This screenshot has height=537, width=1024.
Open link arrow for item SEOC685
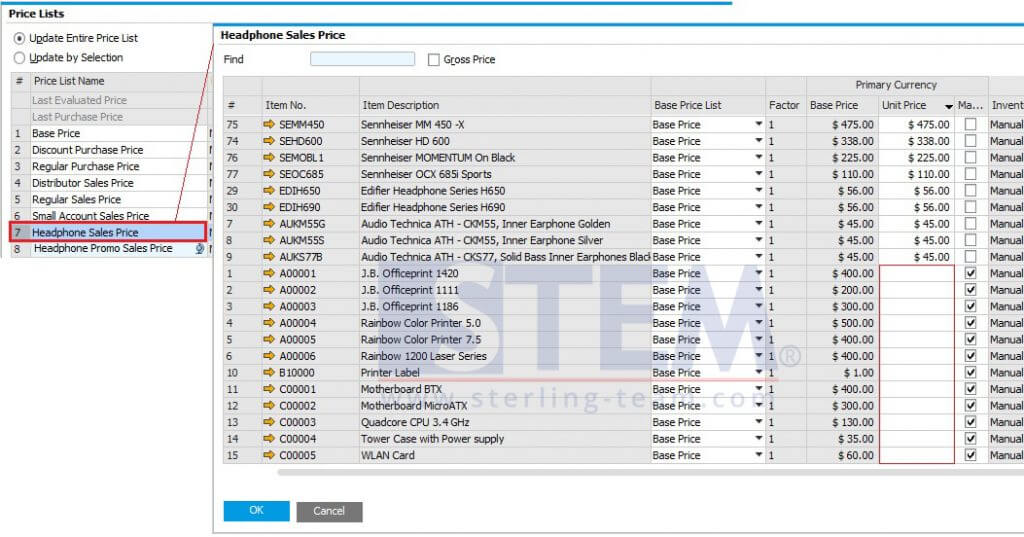[x=269, y=174]
